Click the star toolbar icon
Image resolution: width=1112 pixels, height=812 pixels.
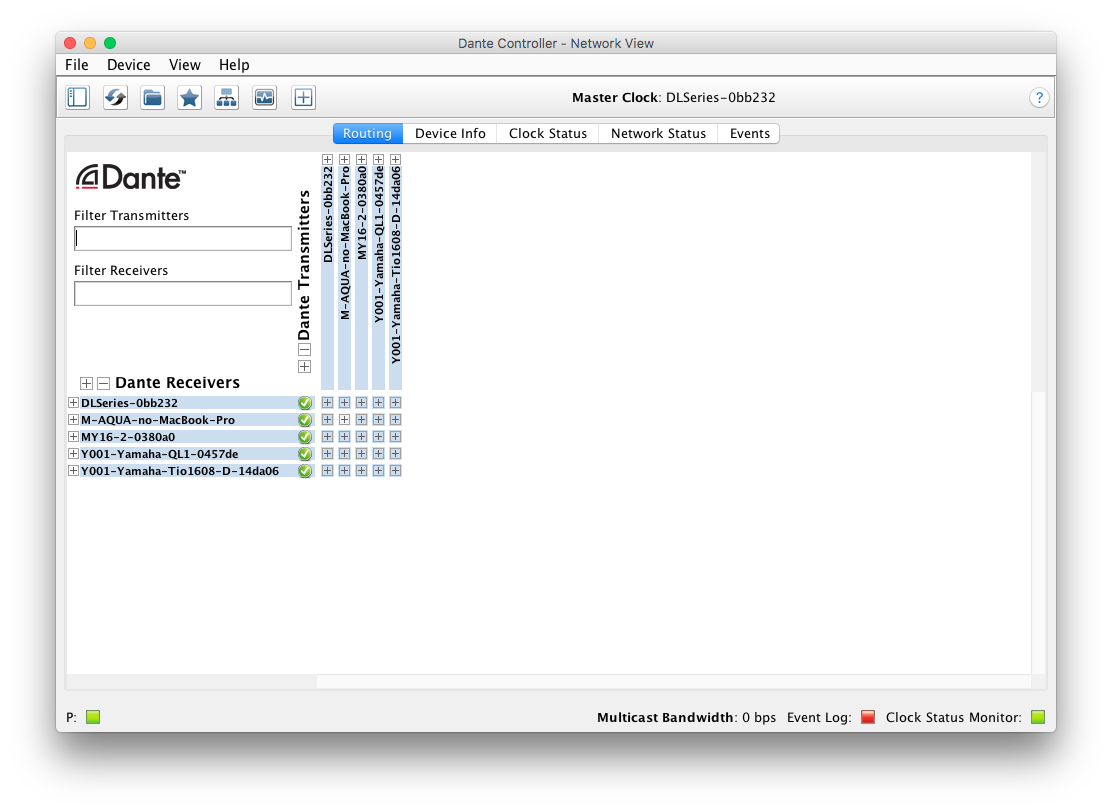click(189, 97)
